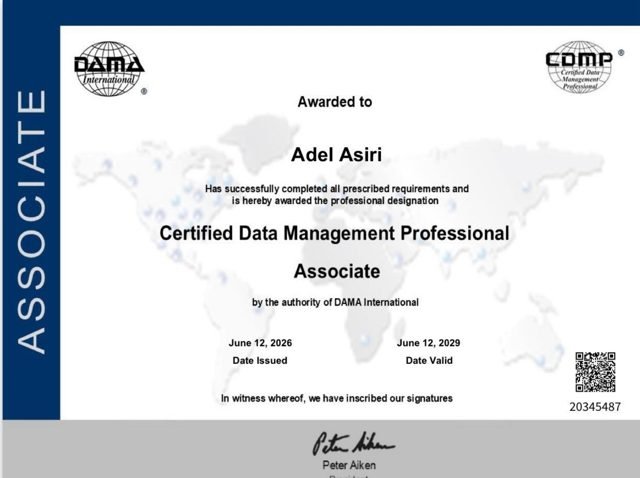The image size is (640, 478).
Task: Click the printed name Peter Aiken
Action: click(349, 465)
